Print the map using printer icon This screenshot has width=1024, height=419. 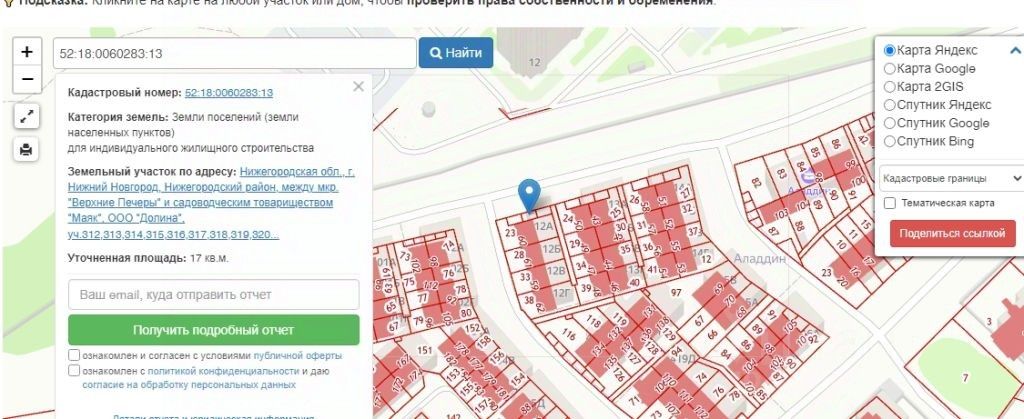pos(26,150)
